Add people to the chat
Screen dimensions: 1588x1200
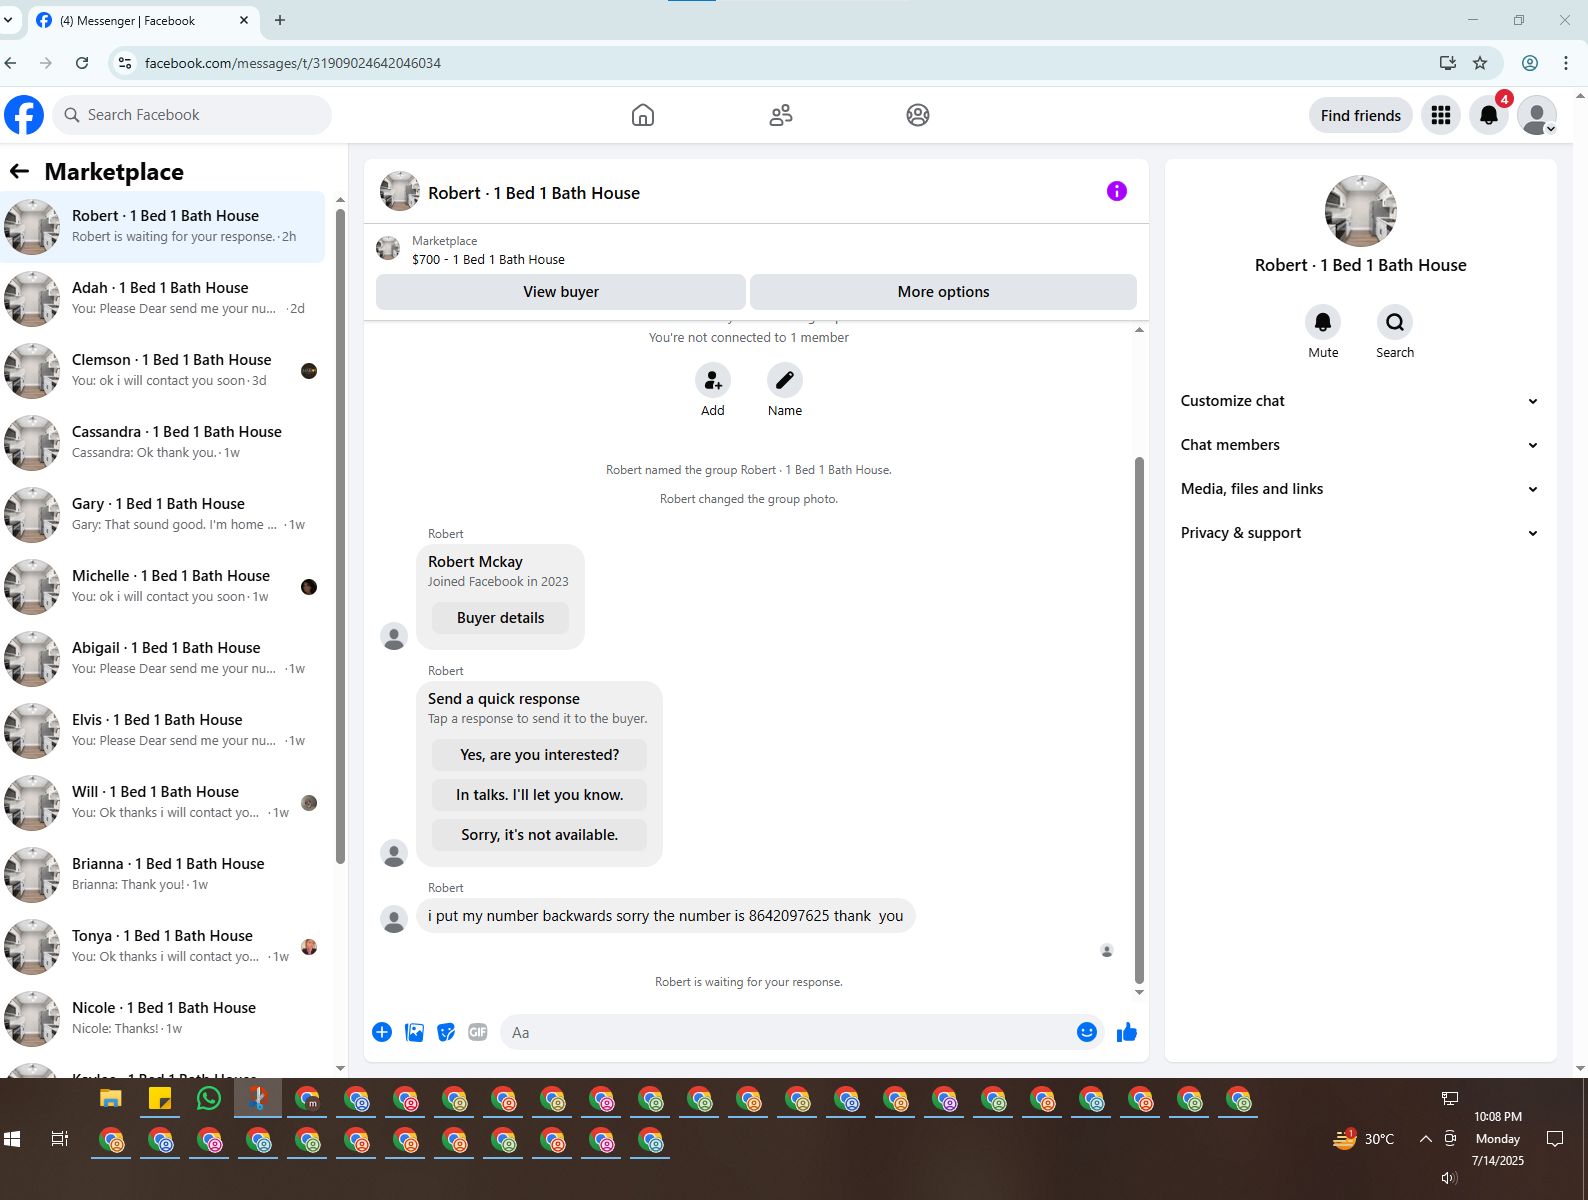tap(713, 380)
